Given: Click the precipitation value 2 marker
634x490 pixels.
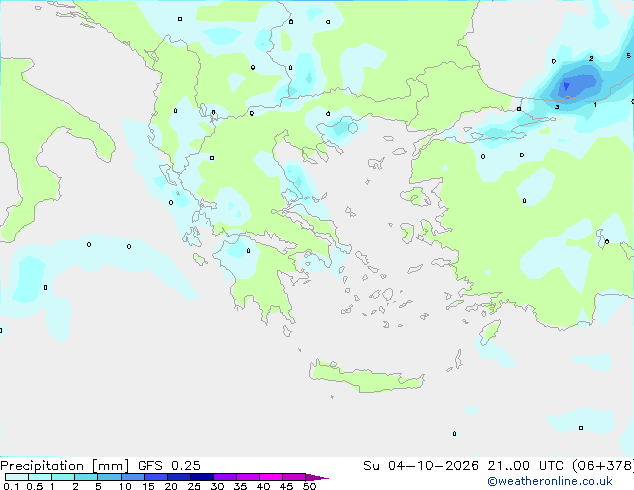Looking at the screenshot, I should pos(591,59).
